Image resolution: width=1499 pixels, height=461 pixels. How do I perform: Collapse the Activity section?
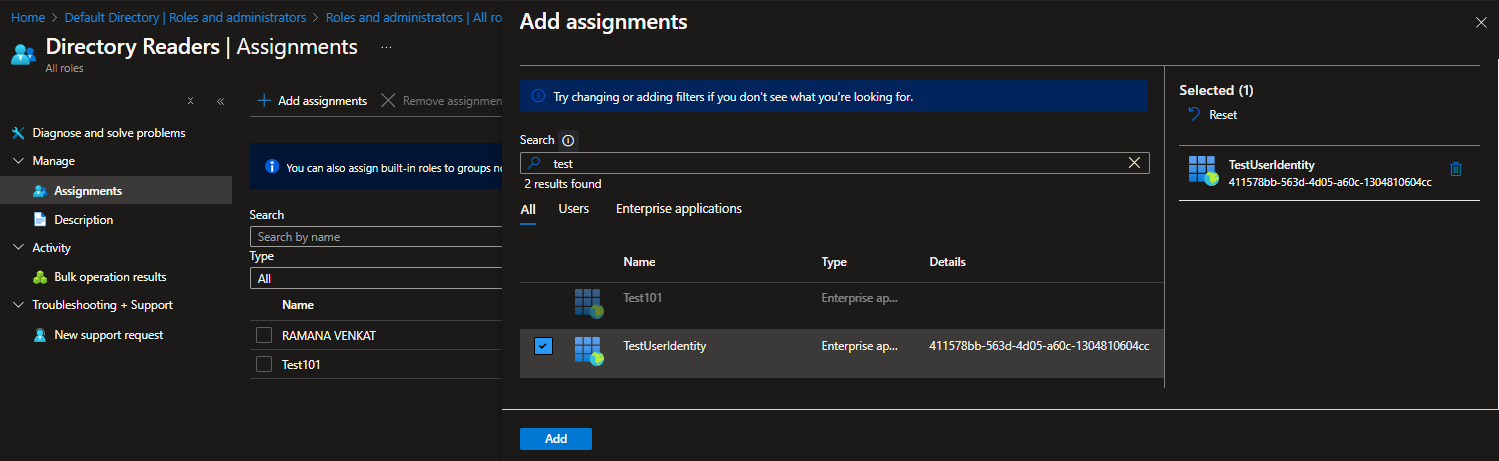pyautogui.click(x=17, y=248)
